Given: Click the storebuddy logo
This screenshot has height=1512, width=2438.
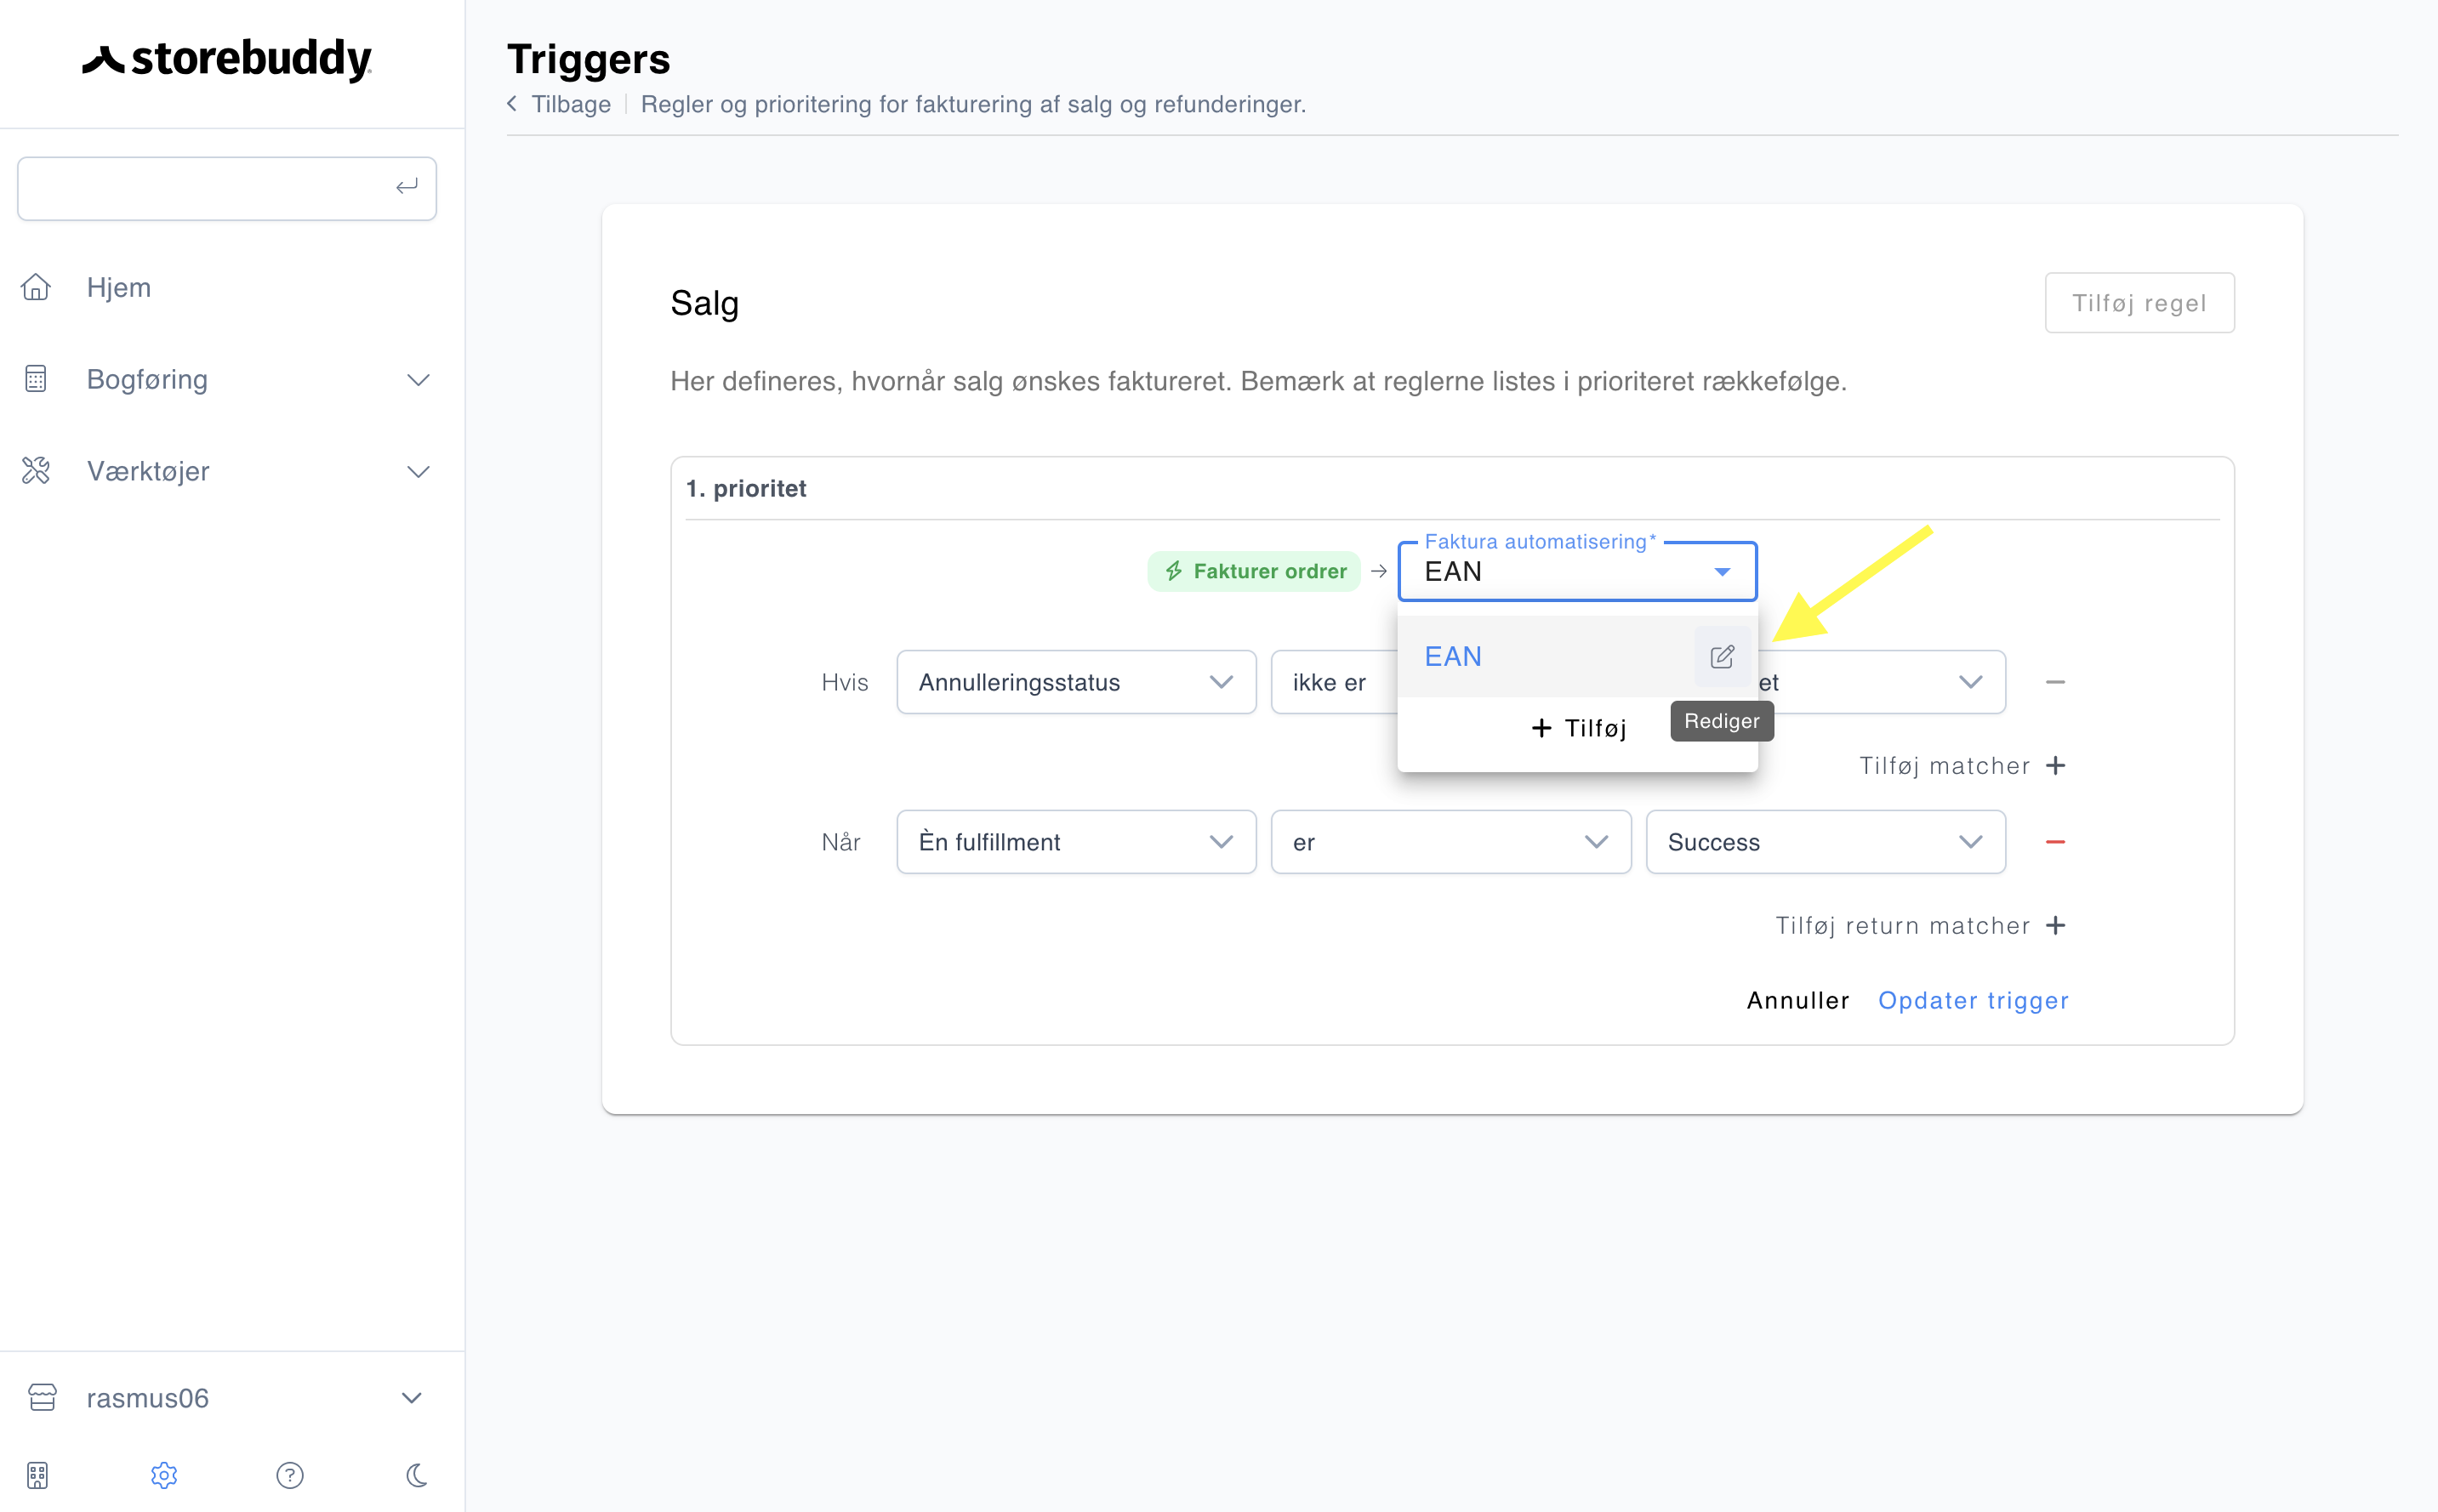Looking at the screenshot, I should point(227,59).
